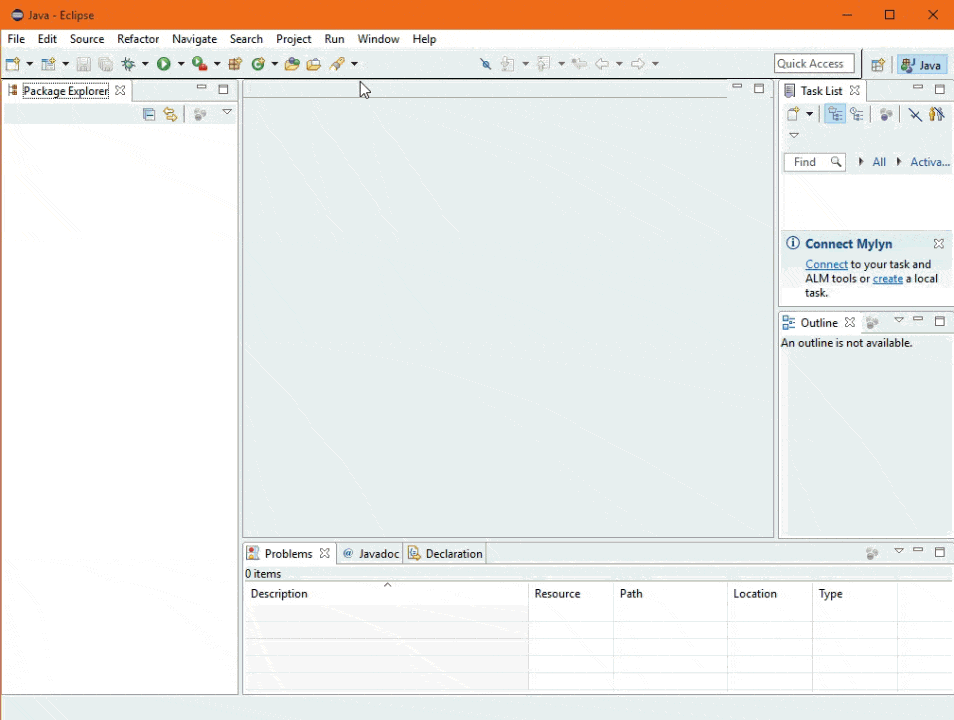
Task: Select the Java perspective button
Action: 922,65
